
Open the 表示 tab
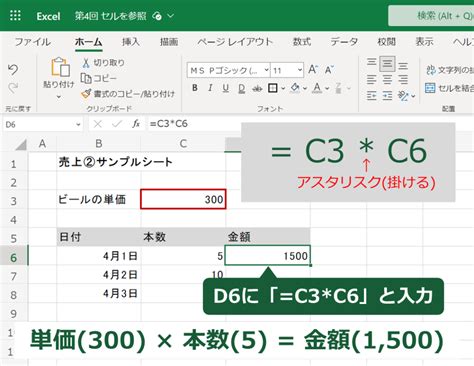[424, 42]
